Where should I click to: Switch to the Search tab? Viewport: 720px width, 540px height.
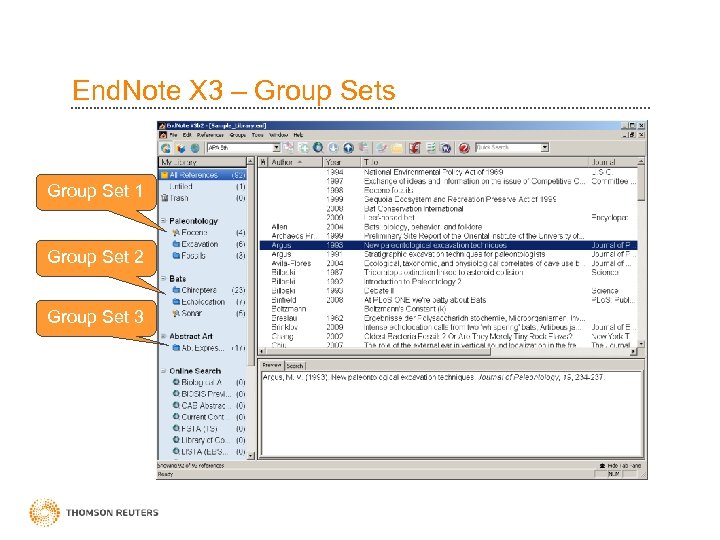[x=295, y=366]
